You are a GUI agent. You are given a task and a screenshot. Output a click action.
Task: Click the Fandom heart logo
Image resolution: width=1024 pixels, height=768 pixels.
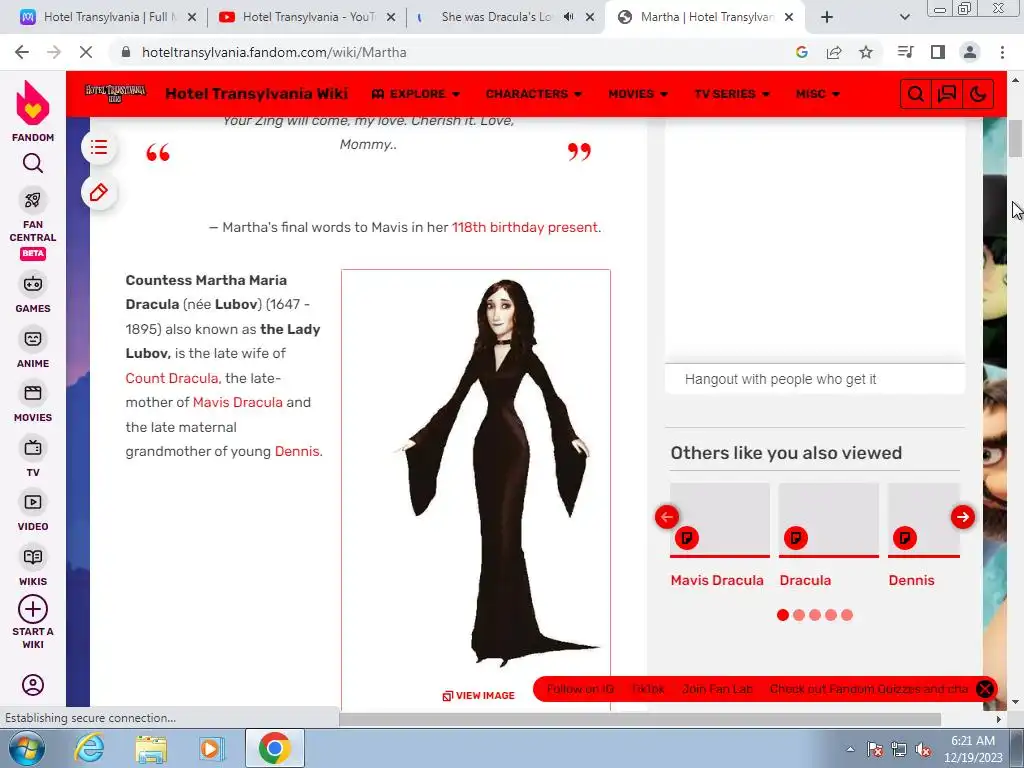coord(33,103)
